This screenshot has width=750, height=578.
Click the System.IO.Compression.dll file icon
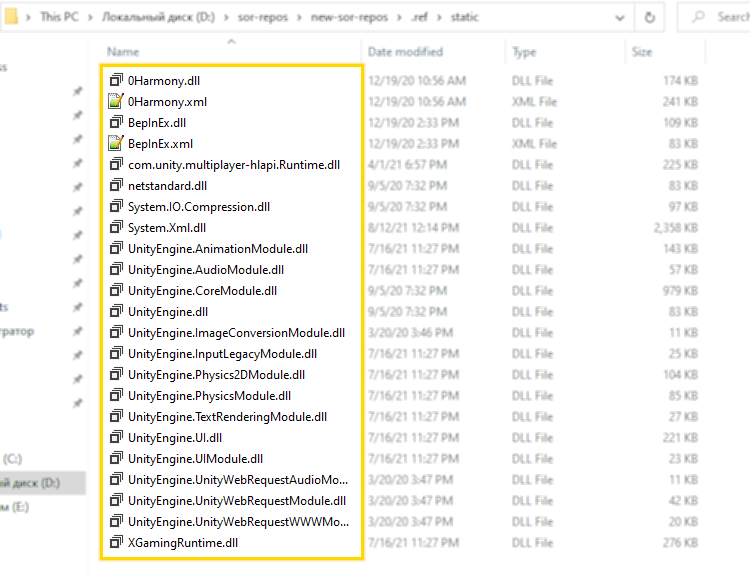116,206
